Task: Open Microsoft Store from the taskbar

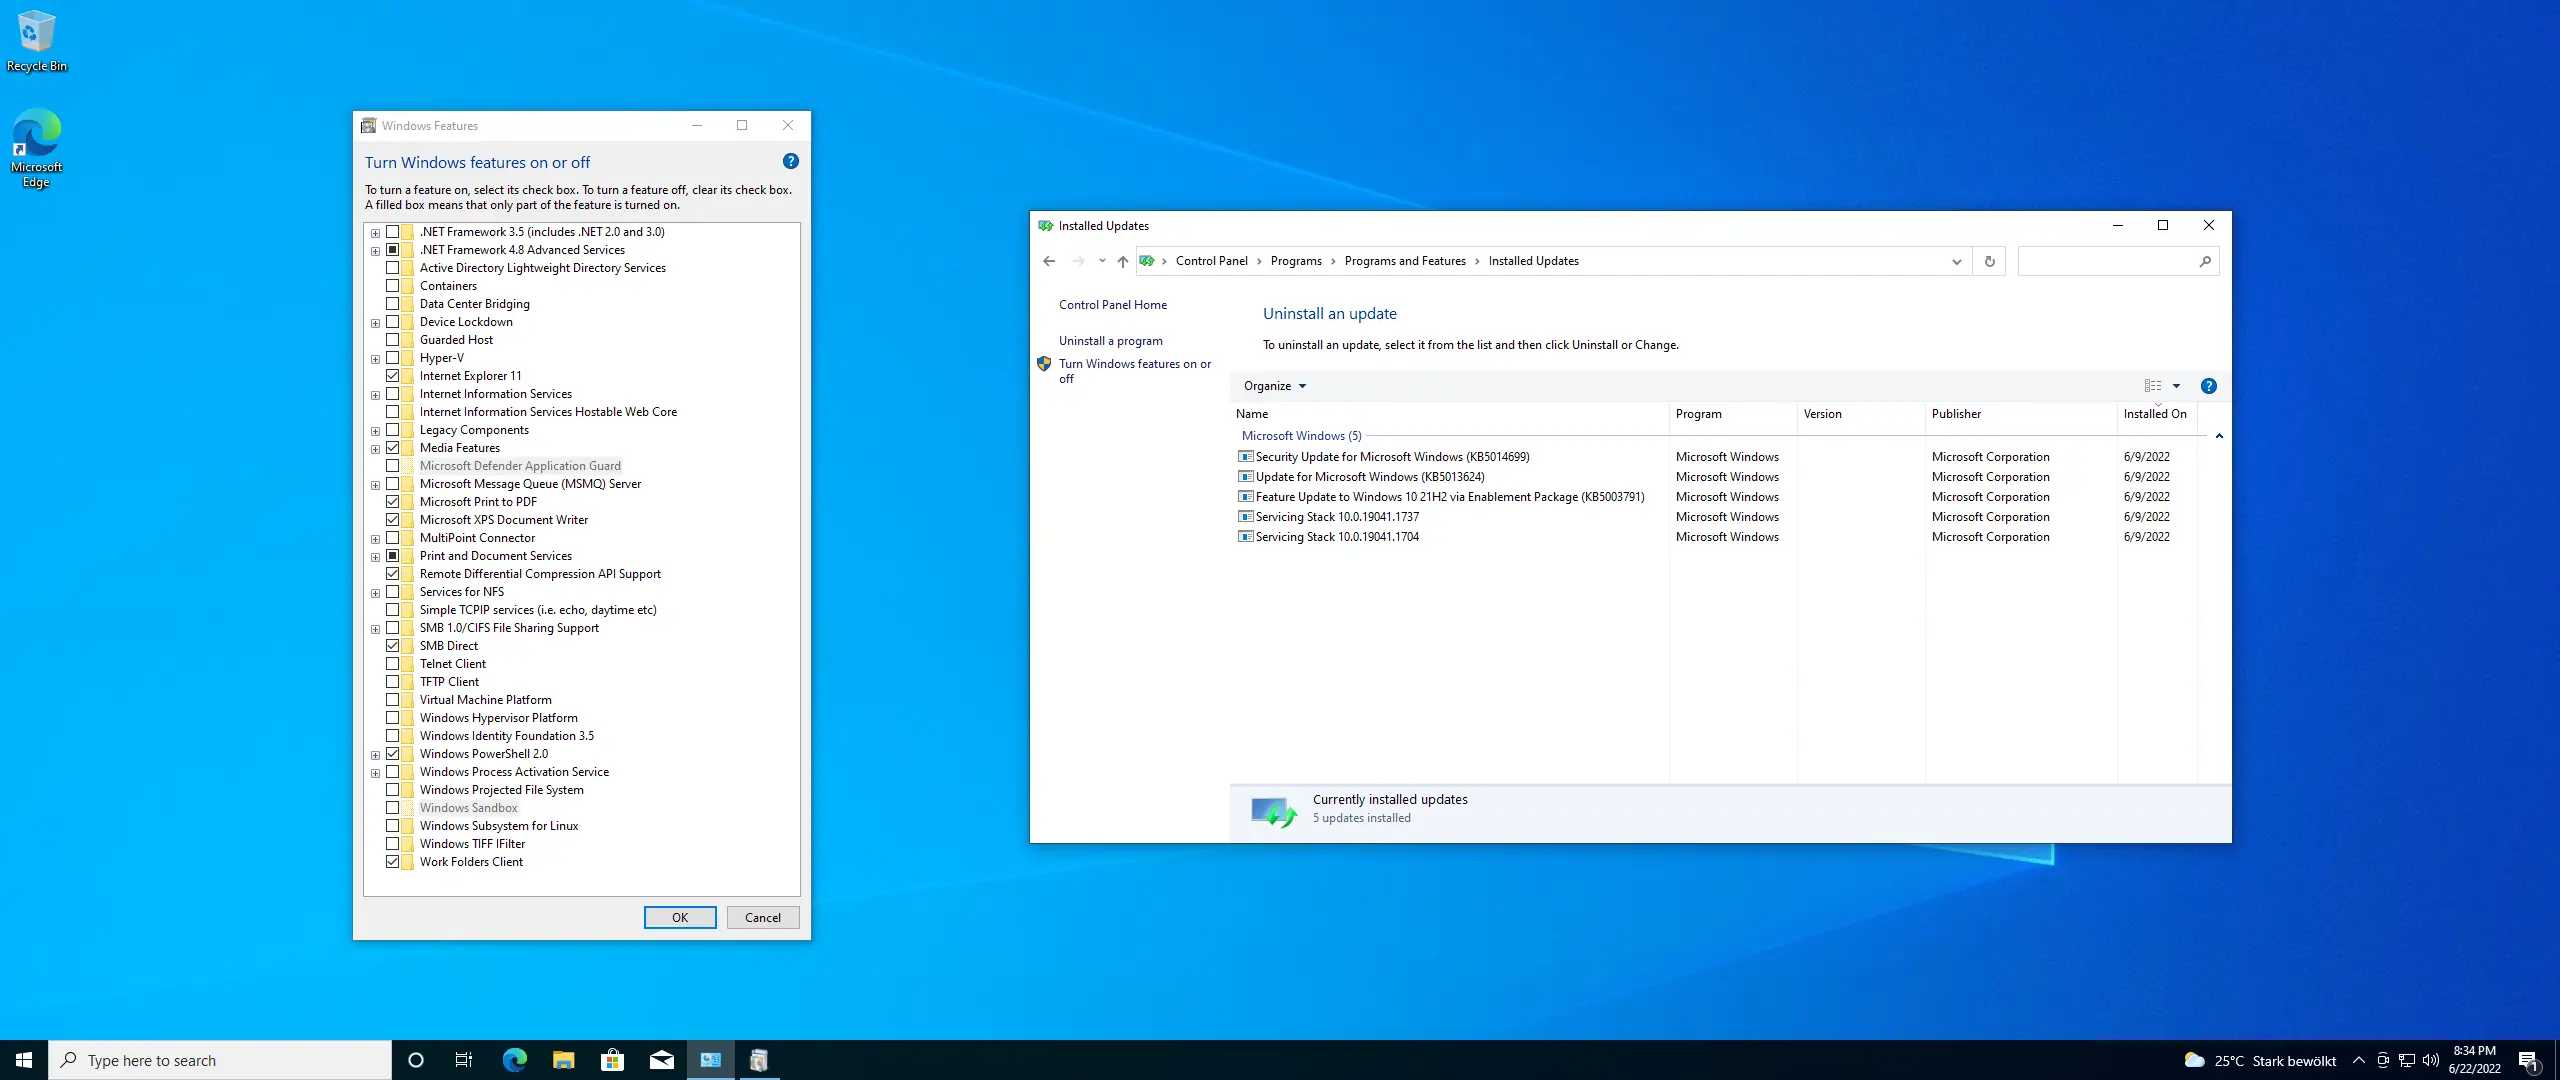Action: point(612,1060)
